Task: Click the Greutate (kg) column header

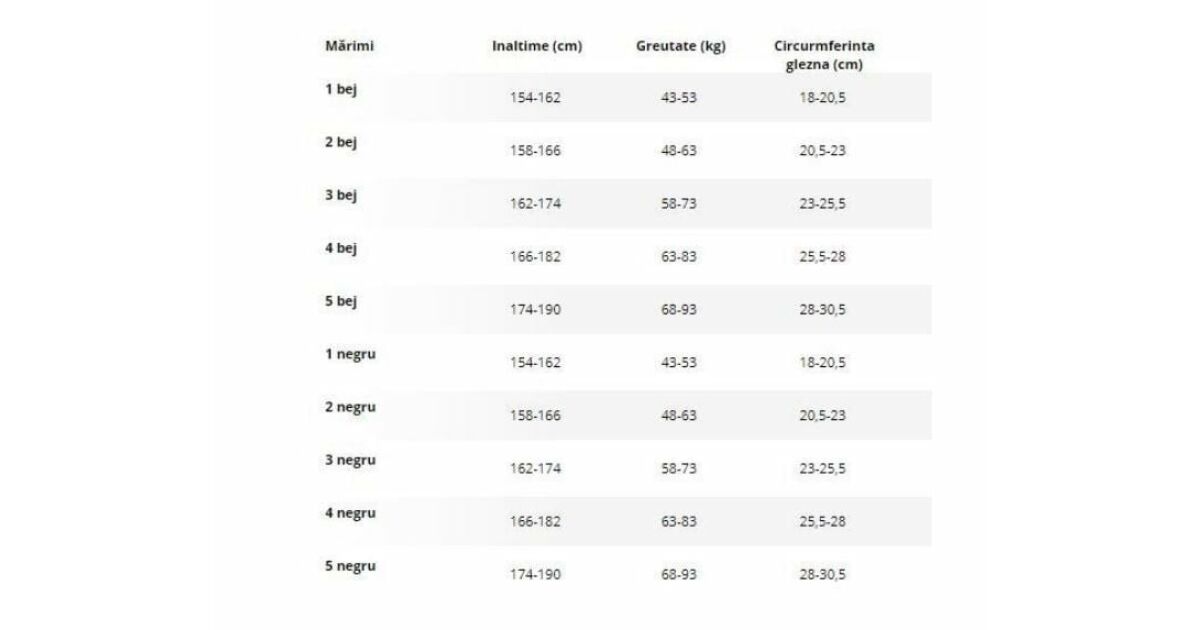Action: (680, 46)
